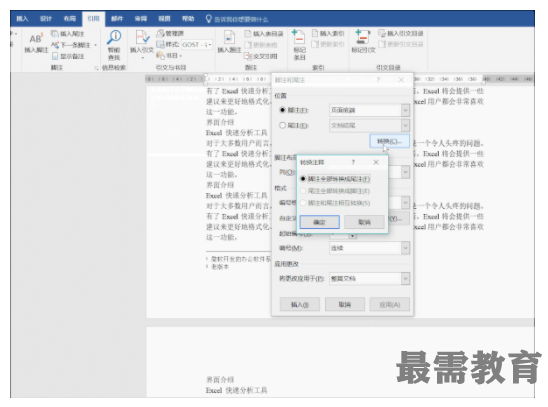Open the 页面底端 footnote position dropdown
This screenshot has width=548, height=407.
pyautogui.click(x=405, y=110)
